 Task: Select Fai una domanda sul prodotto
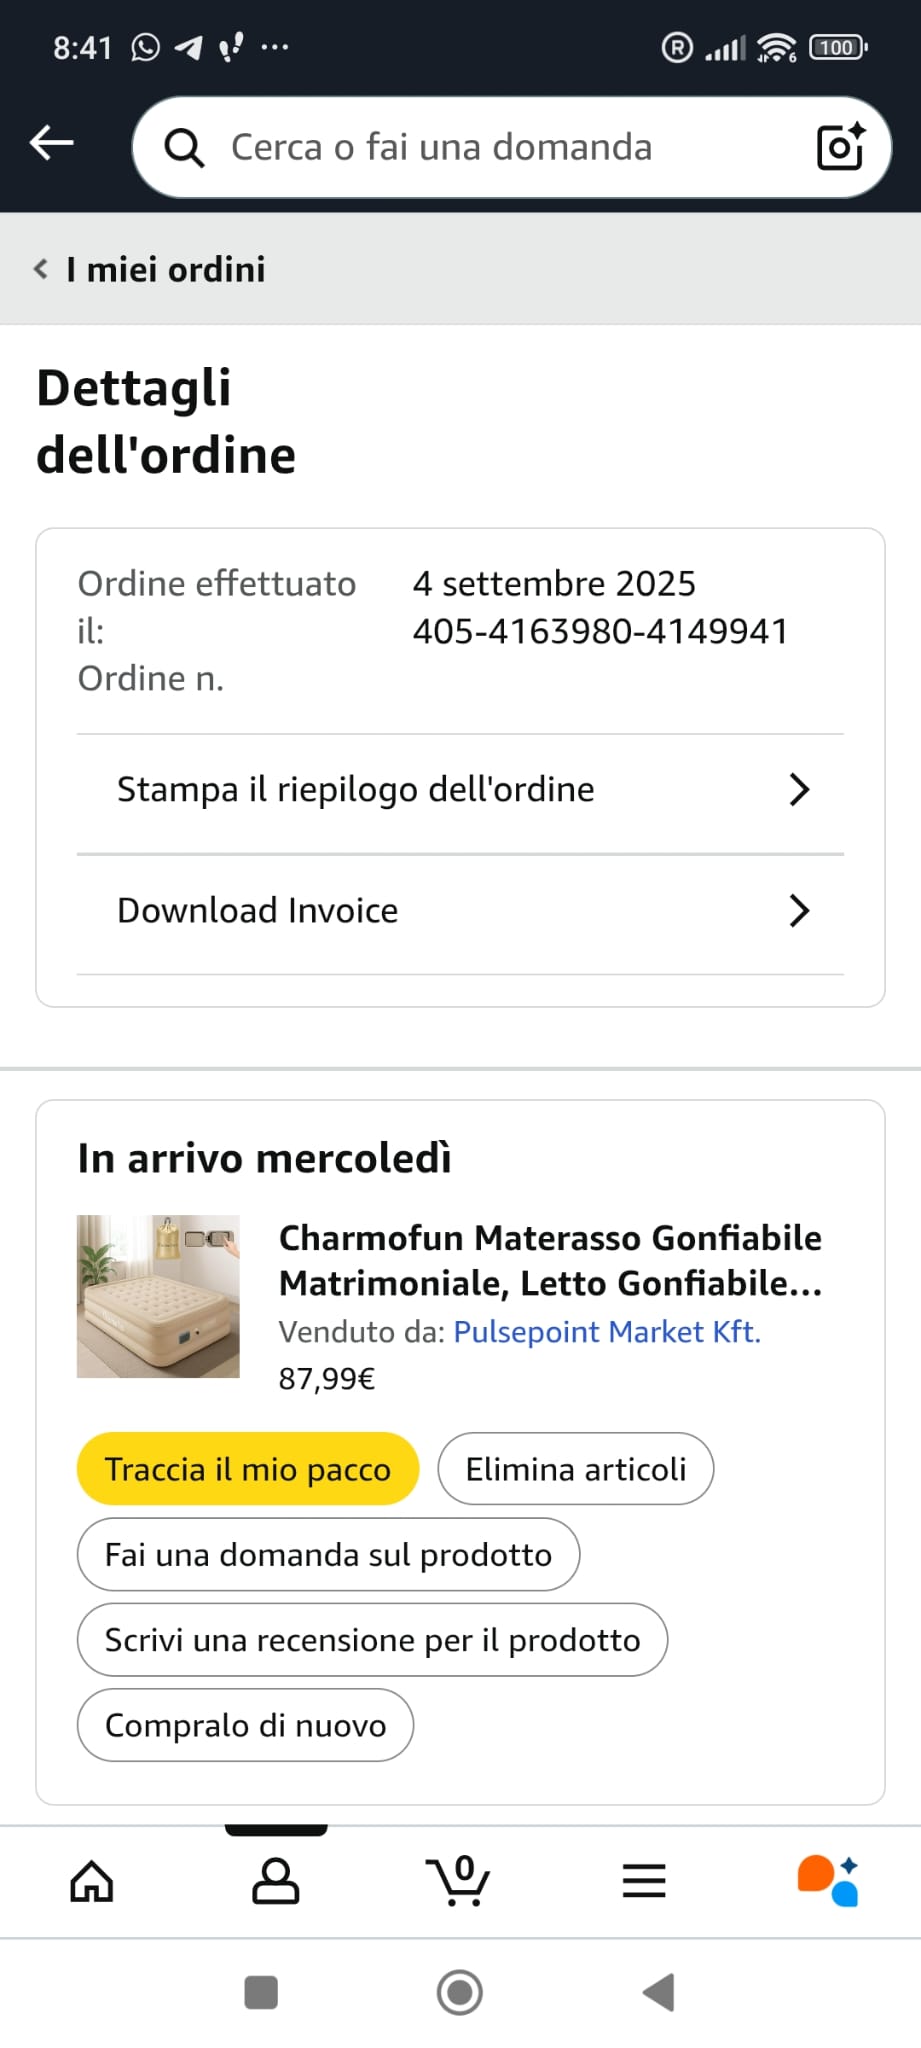click(x=328, y=1555)
